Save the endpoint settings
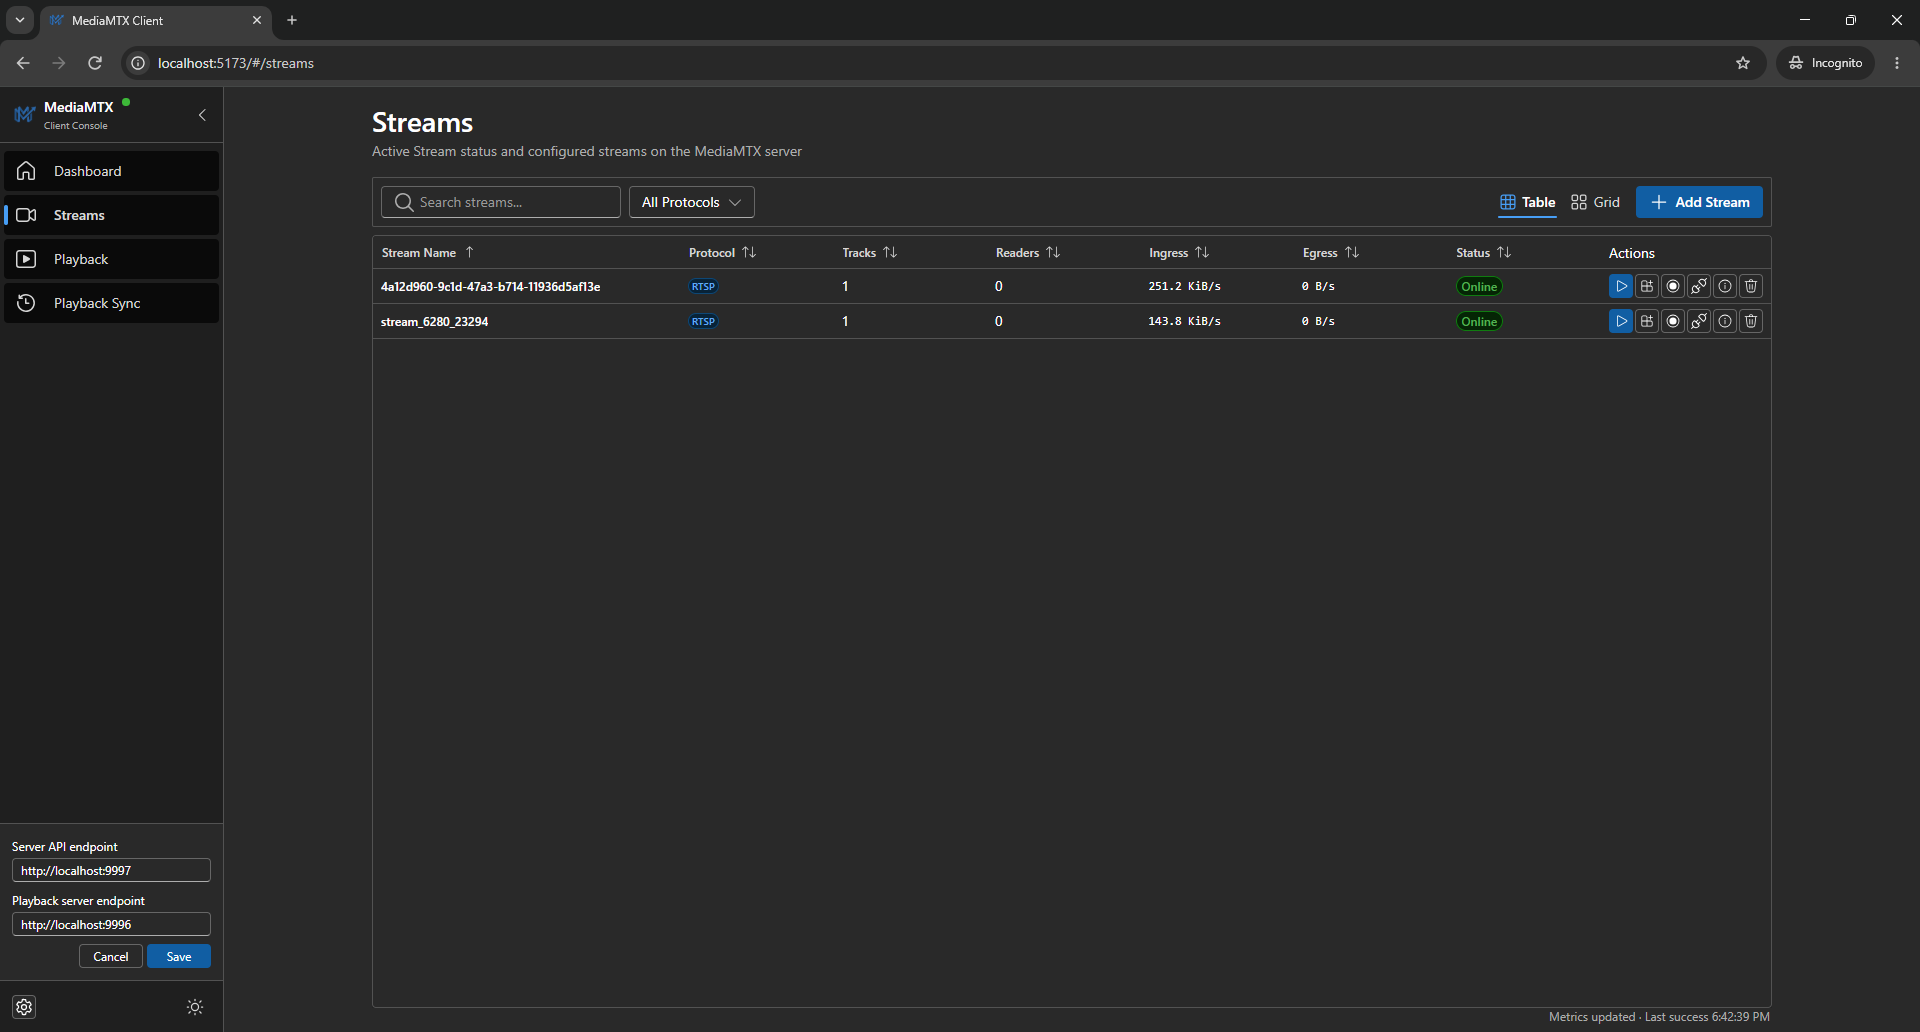The height and width of the screenshot is (1032, 1920). pos(179,957)
